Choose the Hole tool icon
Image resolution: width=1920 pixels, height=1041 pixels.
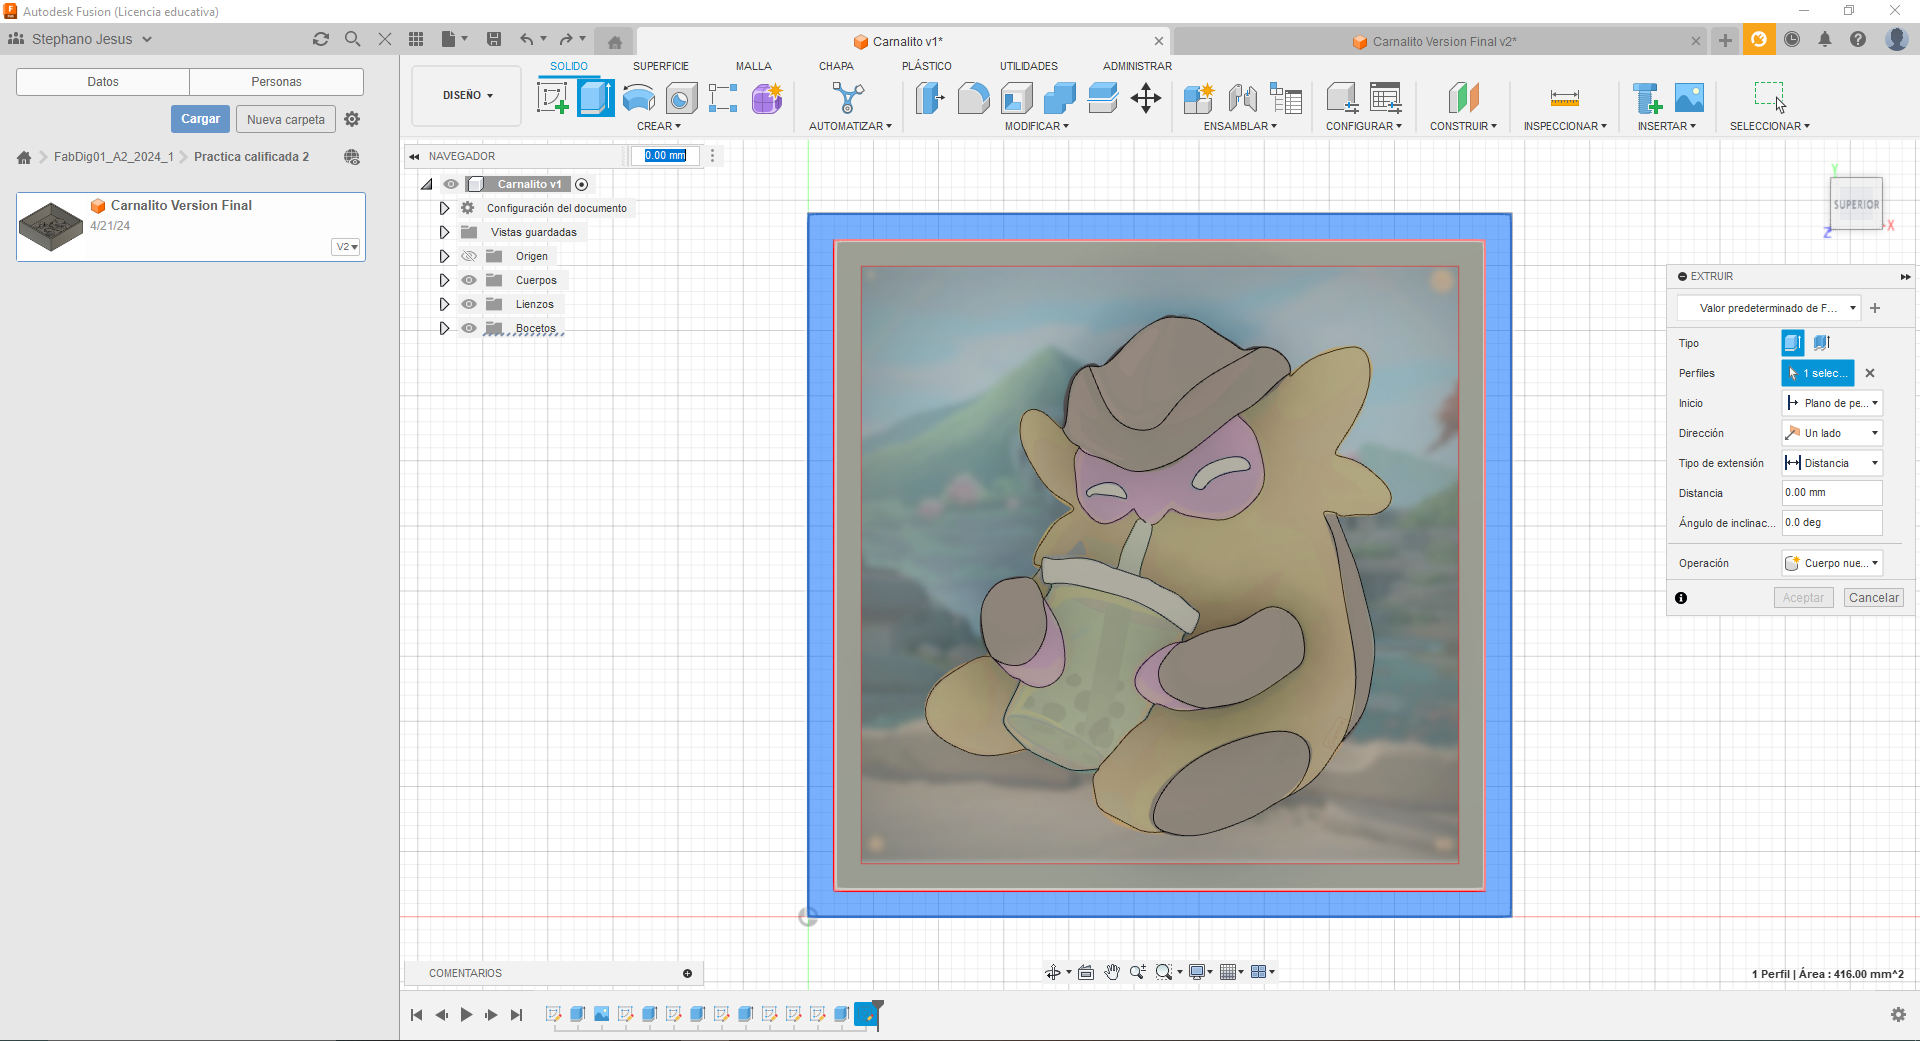[x=682, y=98]
